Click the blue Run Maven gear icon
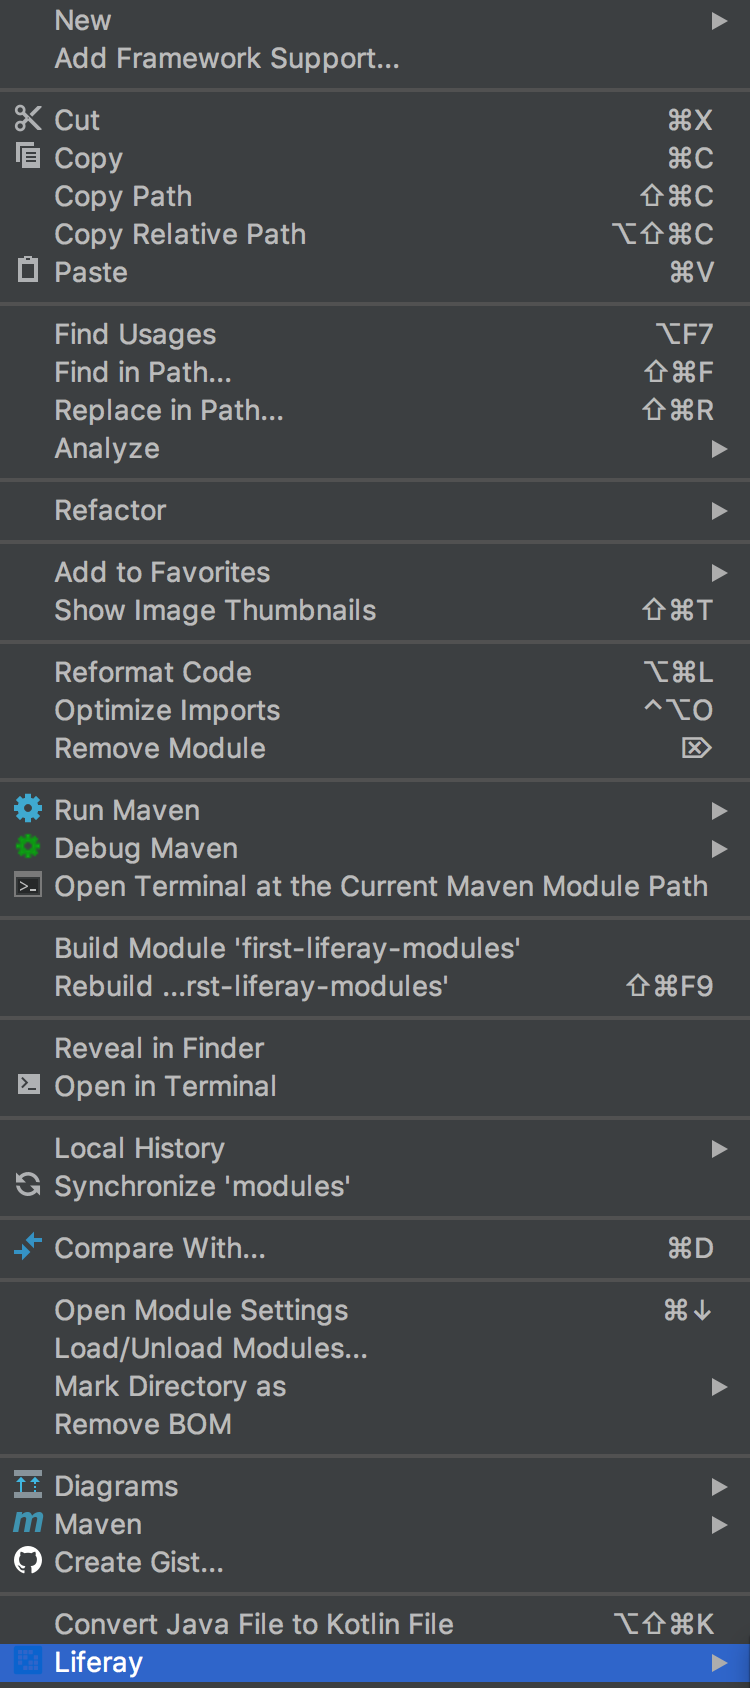750x1688 pixels. pyautogui.click(x=28, y=808)
